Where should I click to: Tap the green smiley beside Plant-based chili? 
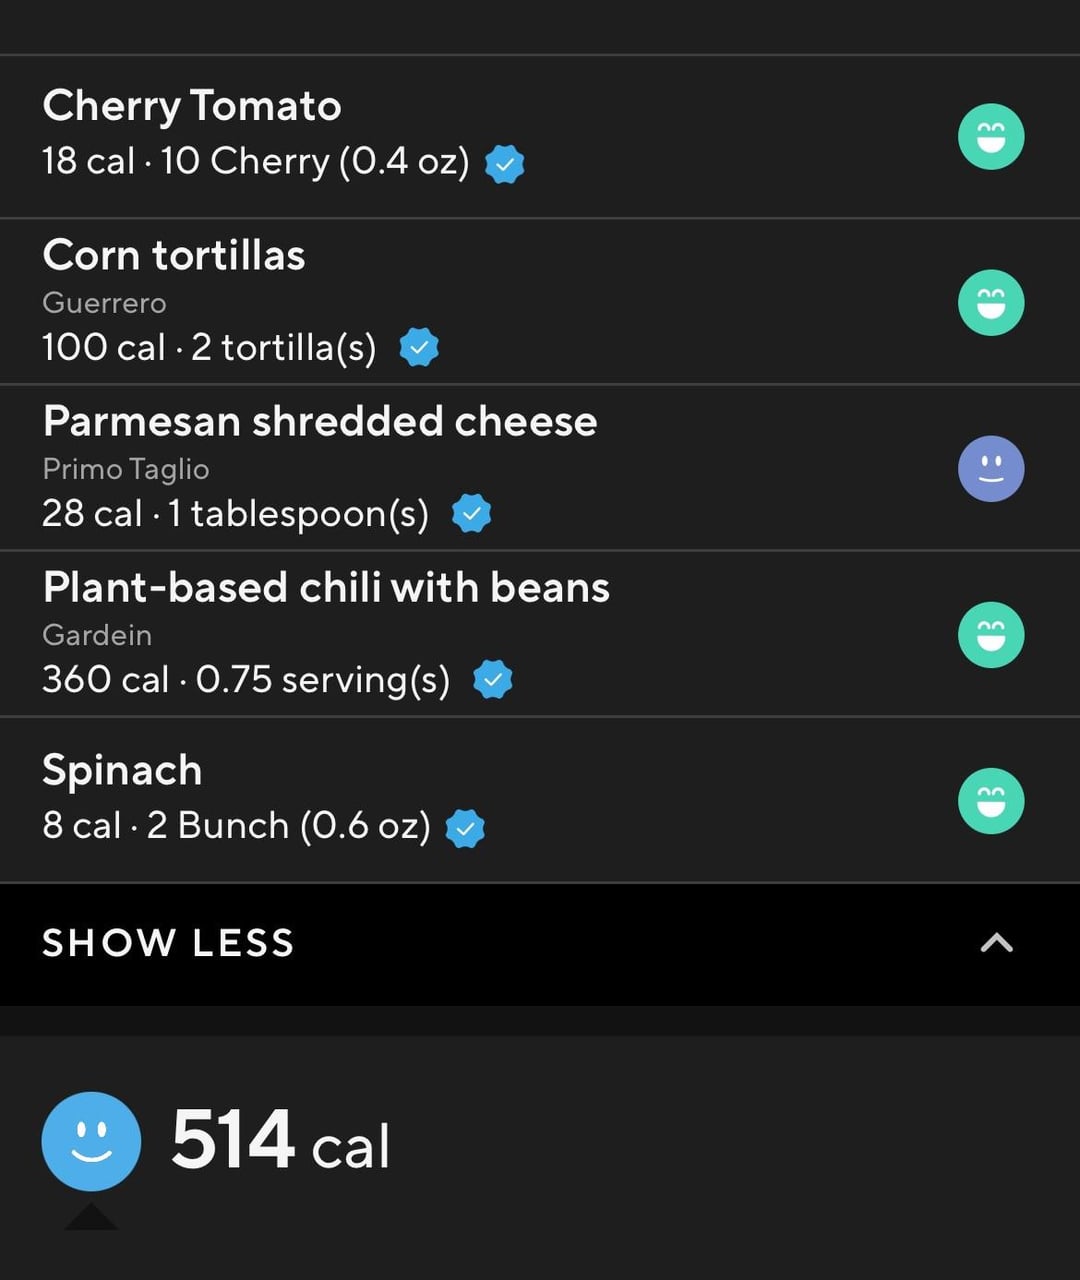(x=991, y=635)
